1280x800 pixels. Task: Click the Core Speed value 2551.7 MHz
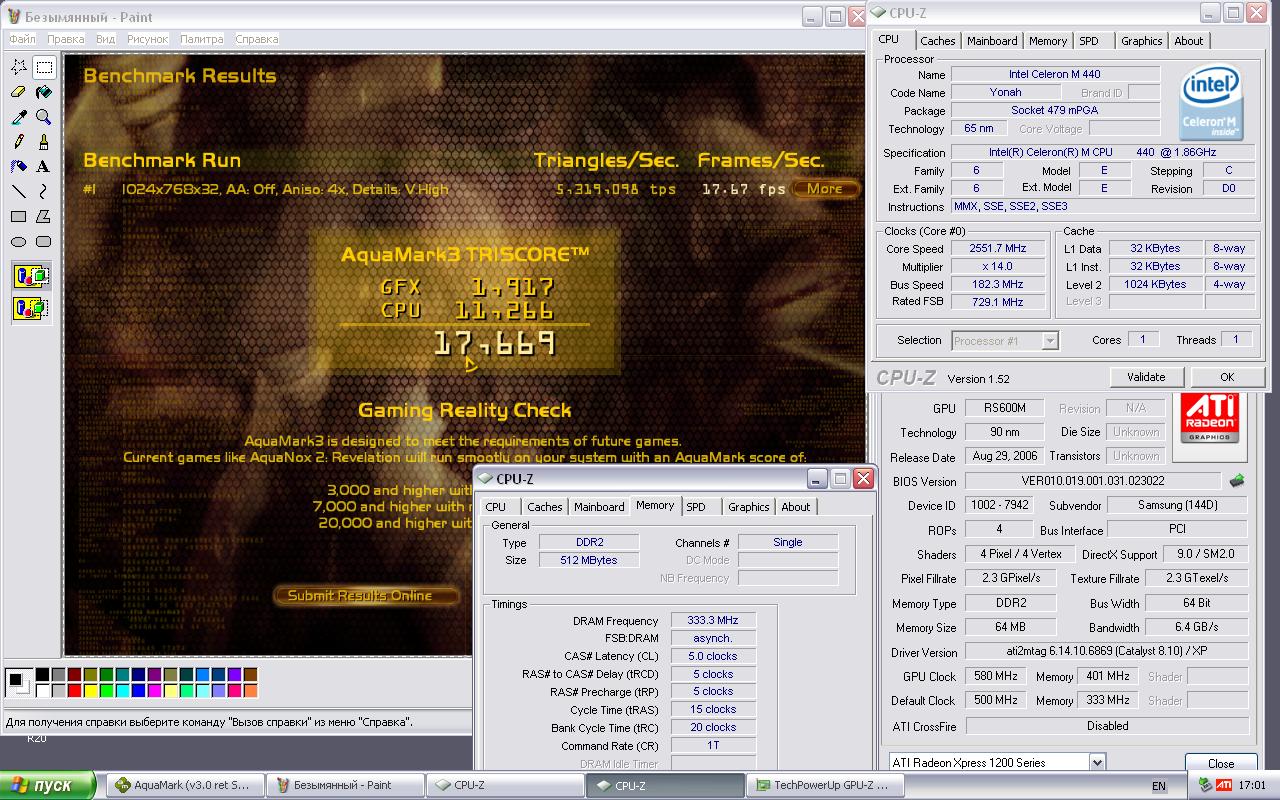(997, 249)
